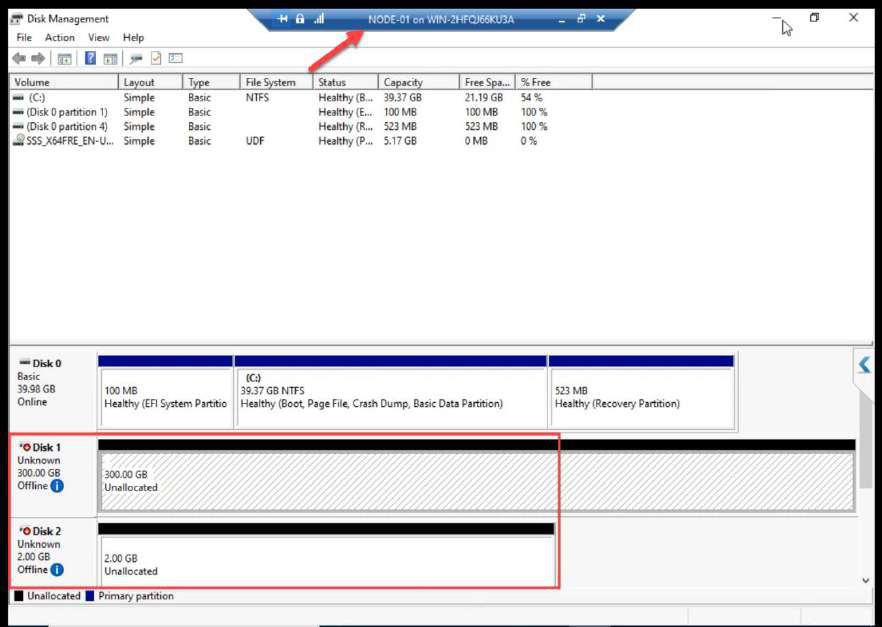Select the 300.00 GB Unallocated space block

pyautogui.click(x=477, y=476)
